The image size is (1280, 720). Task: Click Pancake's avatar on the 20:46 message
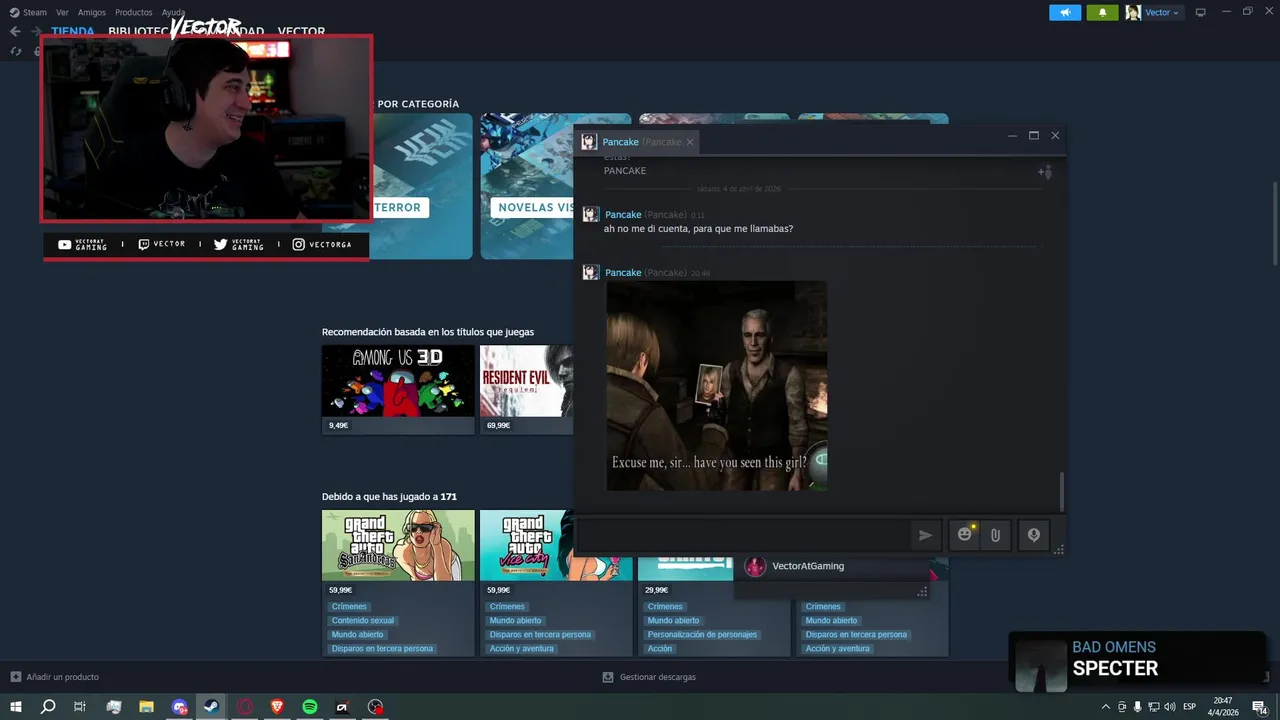tap(591, 272)
